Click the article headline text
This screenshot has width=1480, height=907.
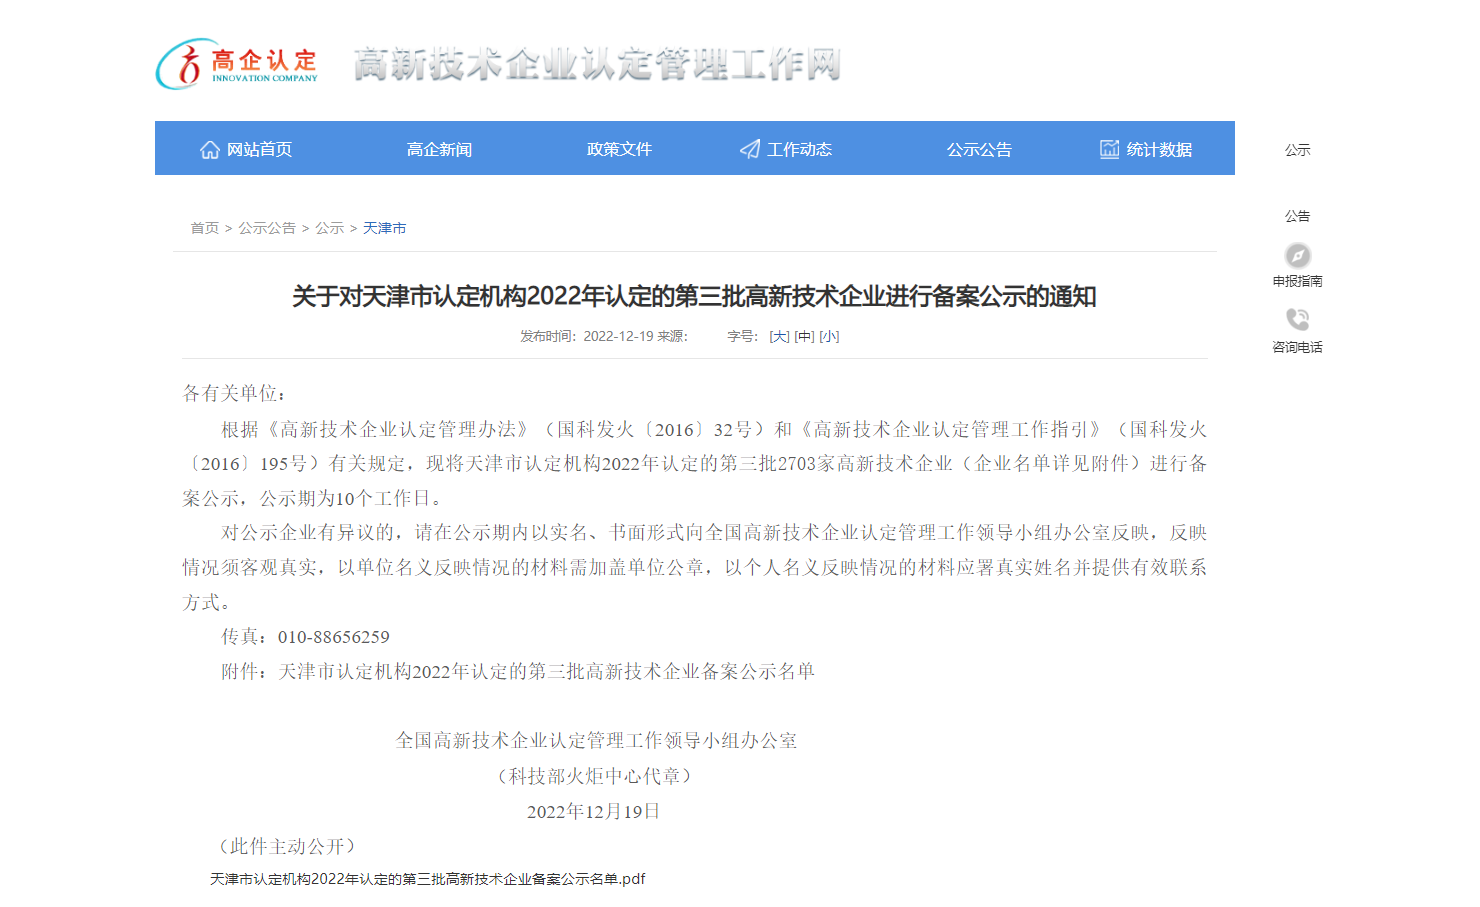pyautogui.click(x=694, y=297)
